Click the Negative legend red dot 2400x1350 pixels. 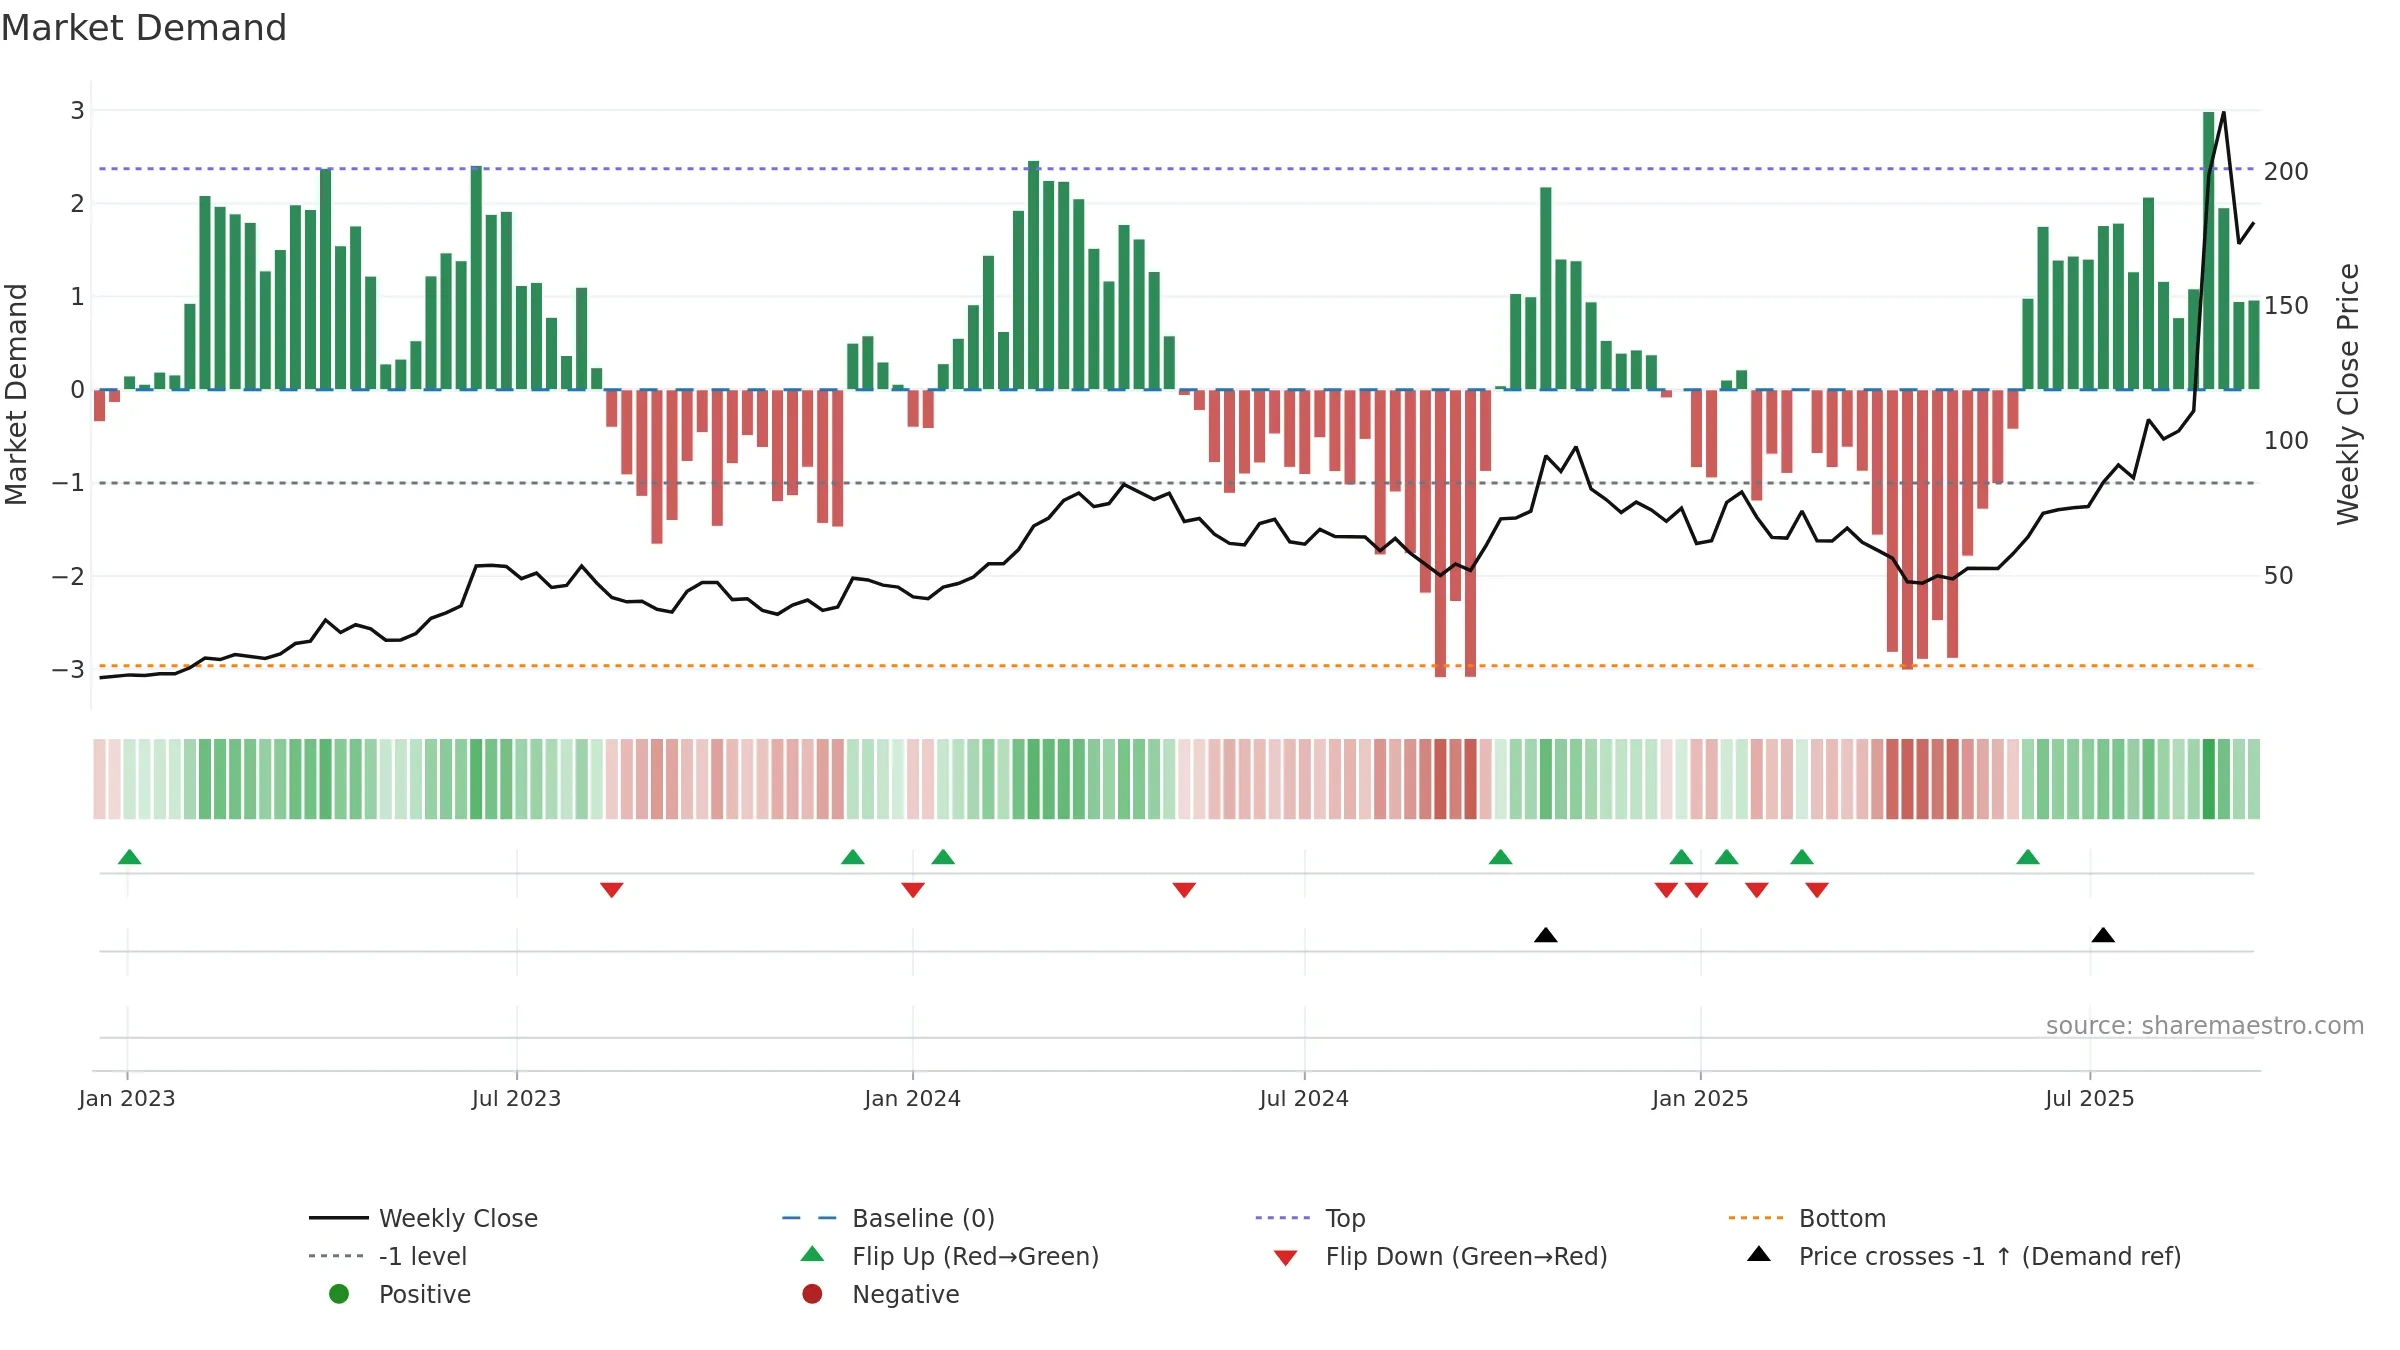(x=812, y=1294)
